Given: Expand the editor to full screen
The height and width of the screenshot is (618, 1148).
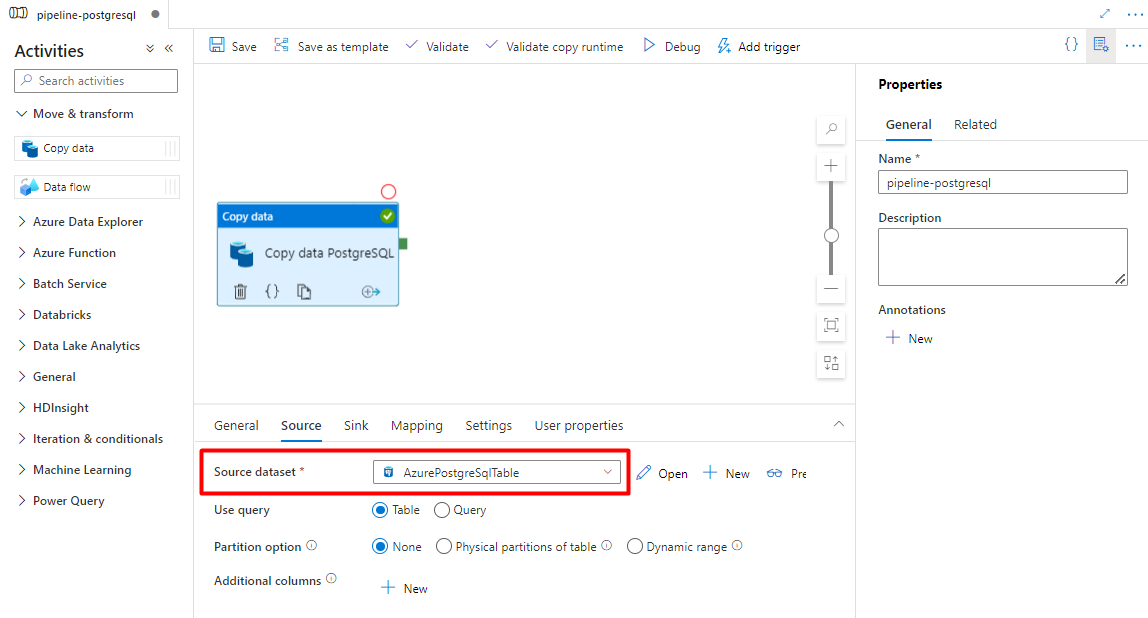Looking at the screenshot, I should tap(1105, 14).
